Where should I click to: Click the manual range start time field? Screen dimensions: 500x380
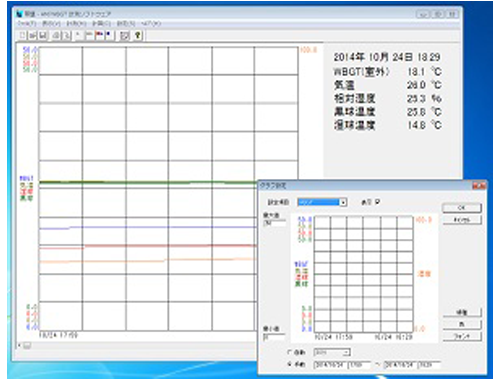point(358,365)
